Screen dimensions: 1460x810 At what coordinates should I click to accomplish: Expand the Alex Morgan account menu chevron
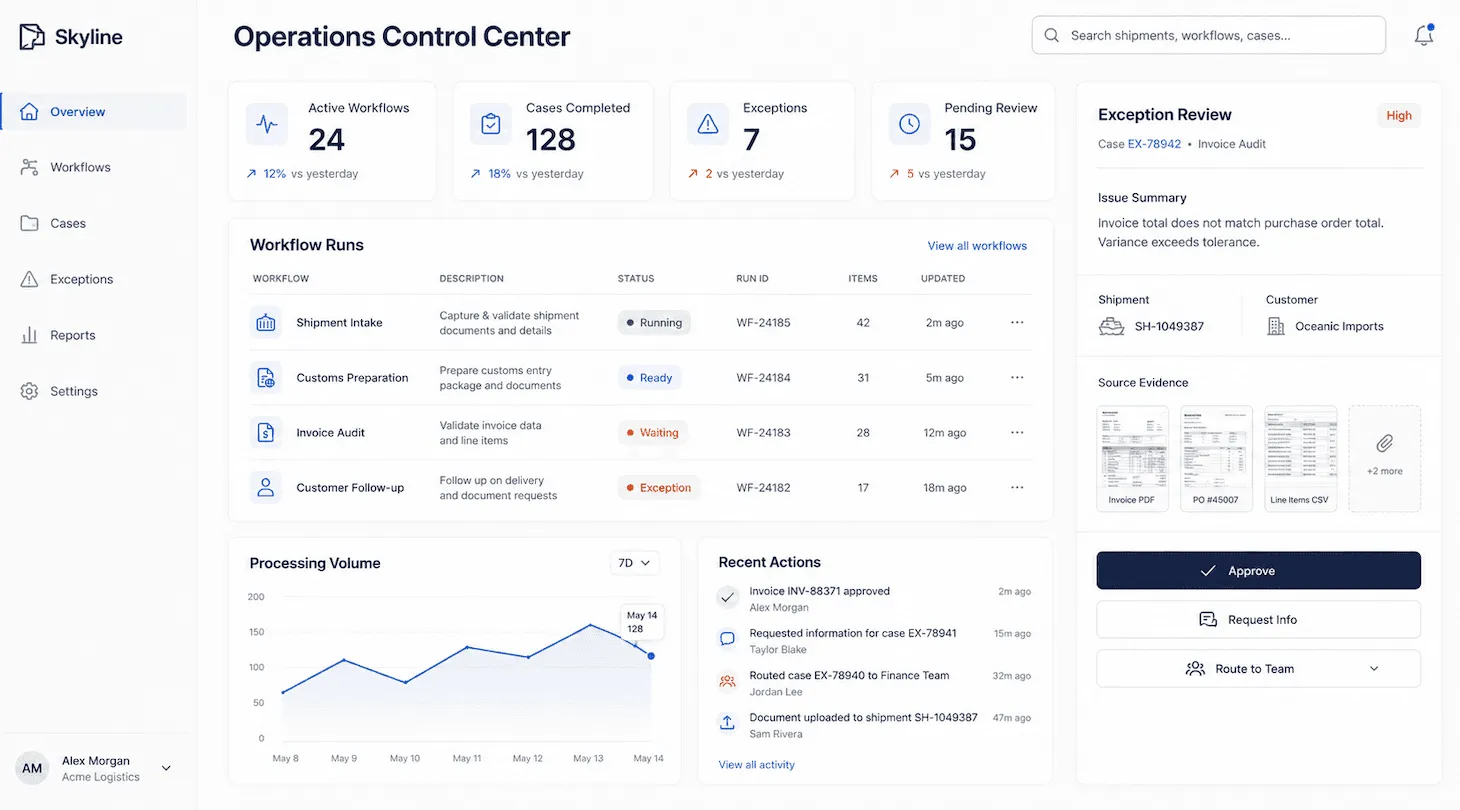[x=166, y=768]
